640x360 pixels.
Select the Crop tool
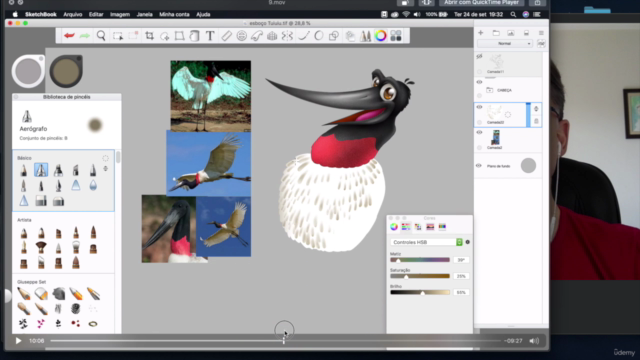(149, 36)
